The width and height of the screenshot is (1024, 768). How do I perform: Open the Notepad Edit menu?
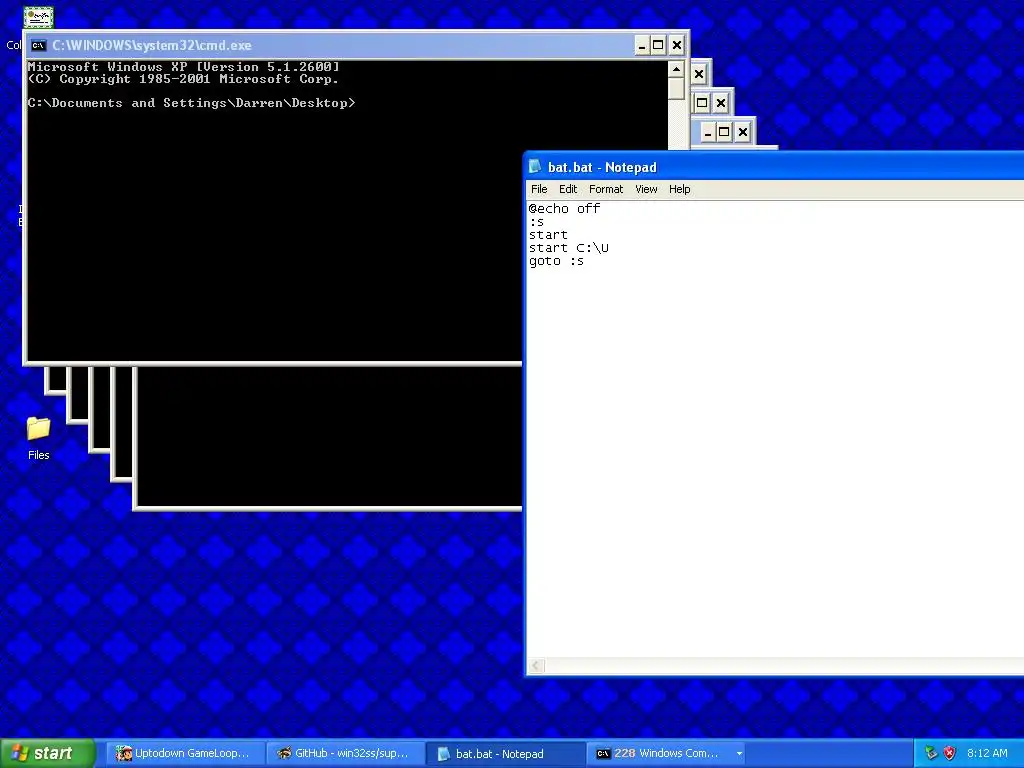tap(568, 189)
